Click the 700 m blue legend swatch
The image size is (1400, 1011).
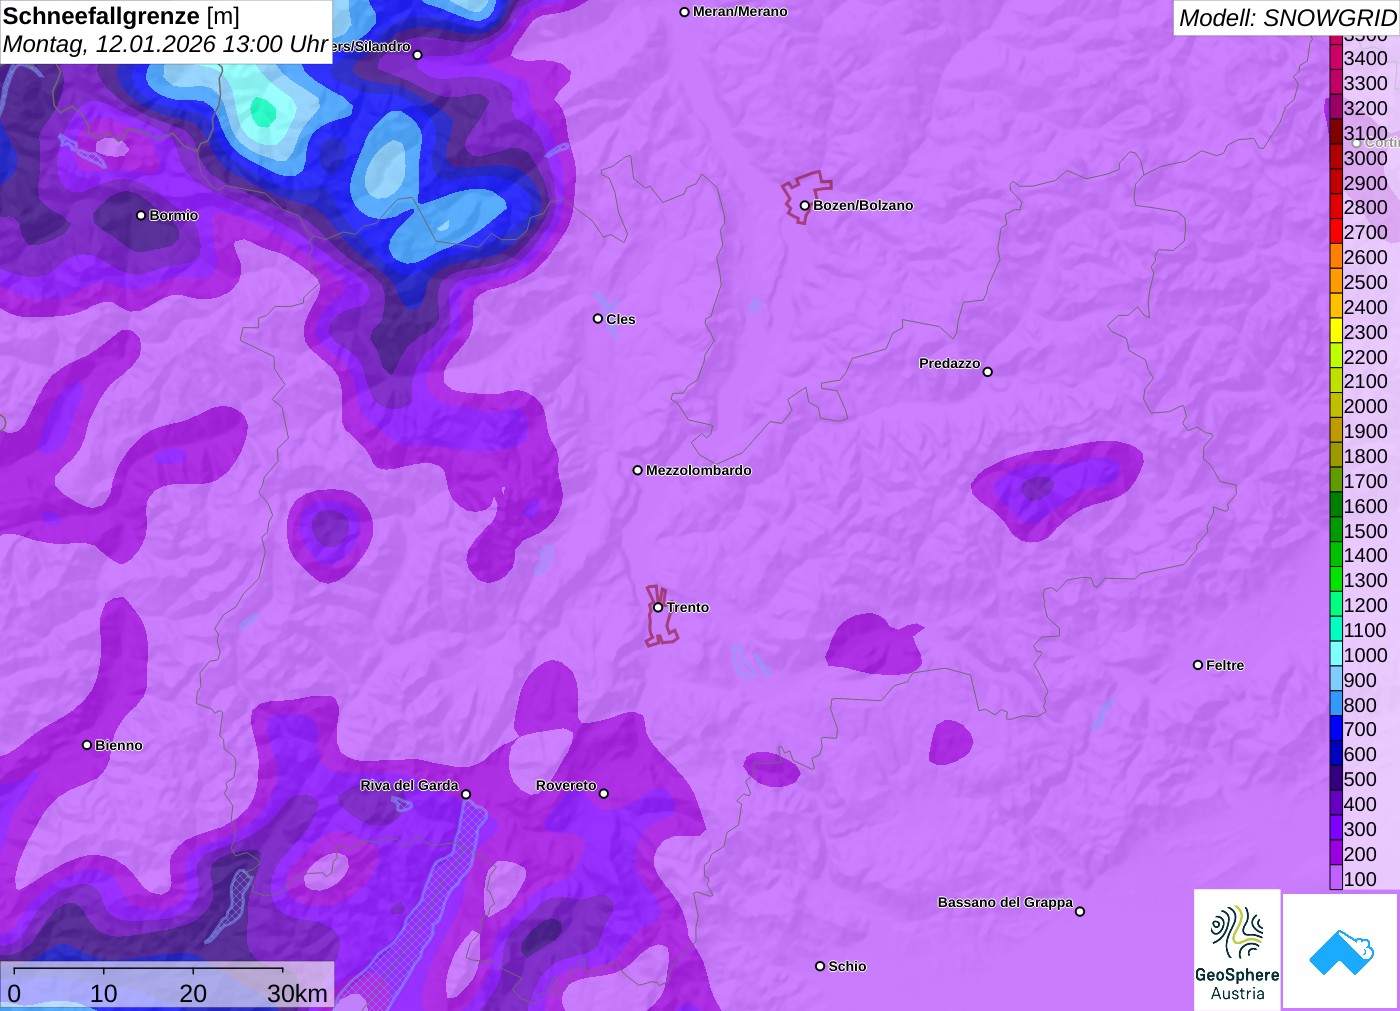pos(1336,729)
